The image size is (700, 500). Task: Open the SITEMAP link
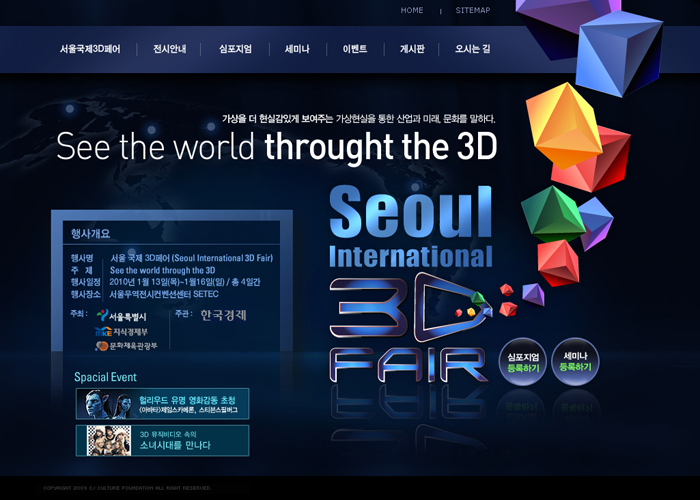473,10
